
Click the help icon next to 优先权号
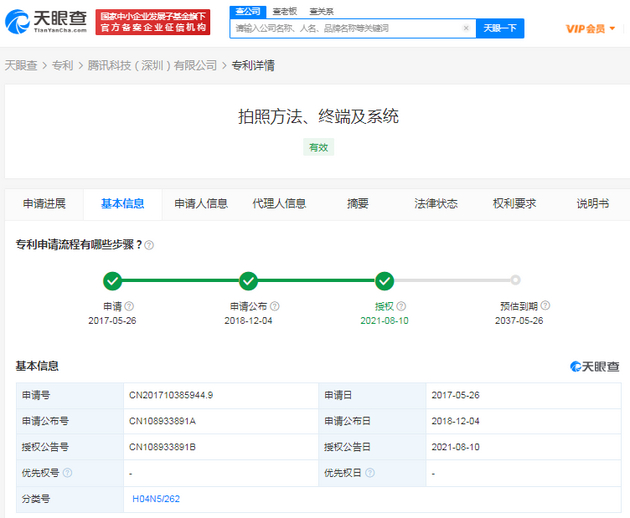(x=68, y=472)
